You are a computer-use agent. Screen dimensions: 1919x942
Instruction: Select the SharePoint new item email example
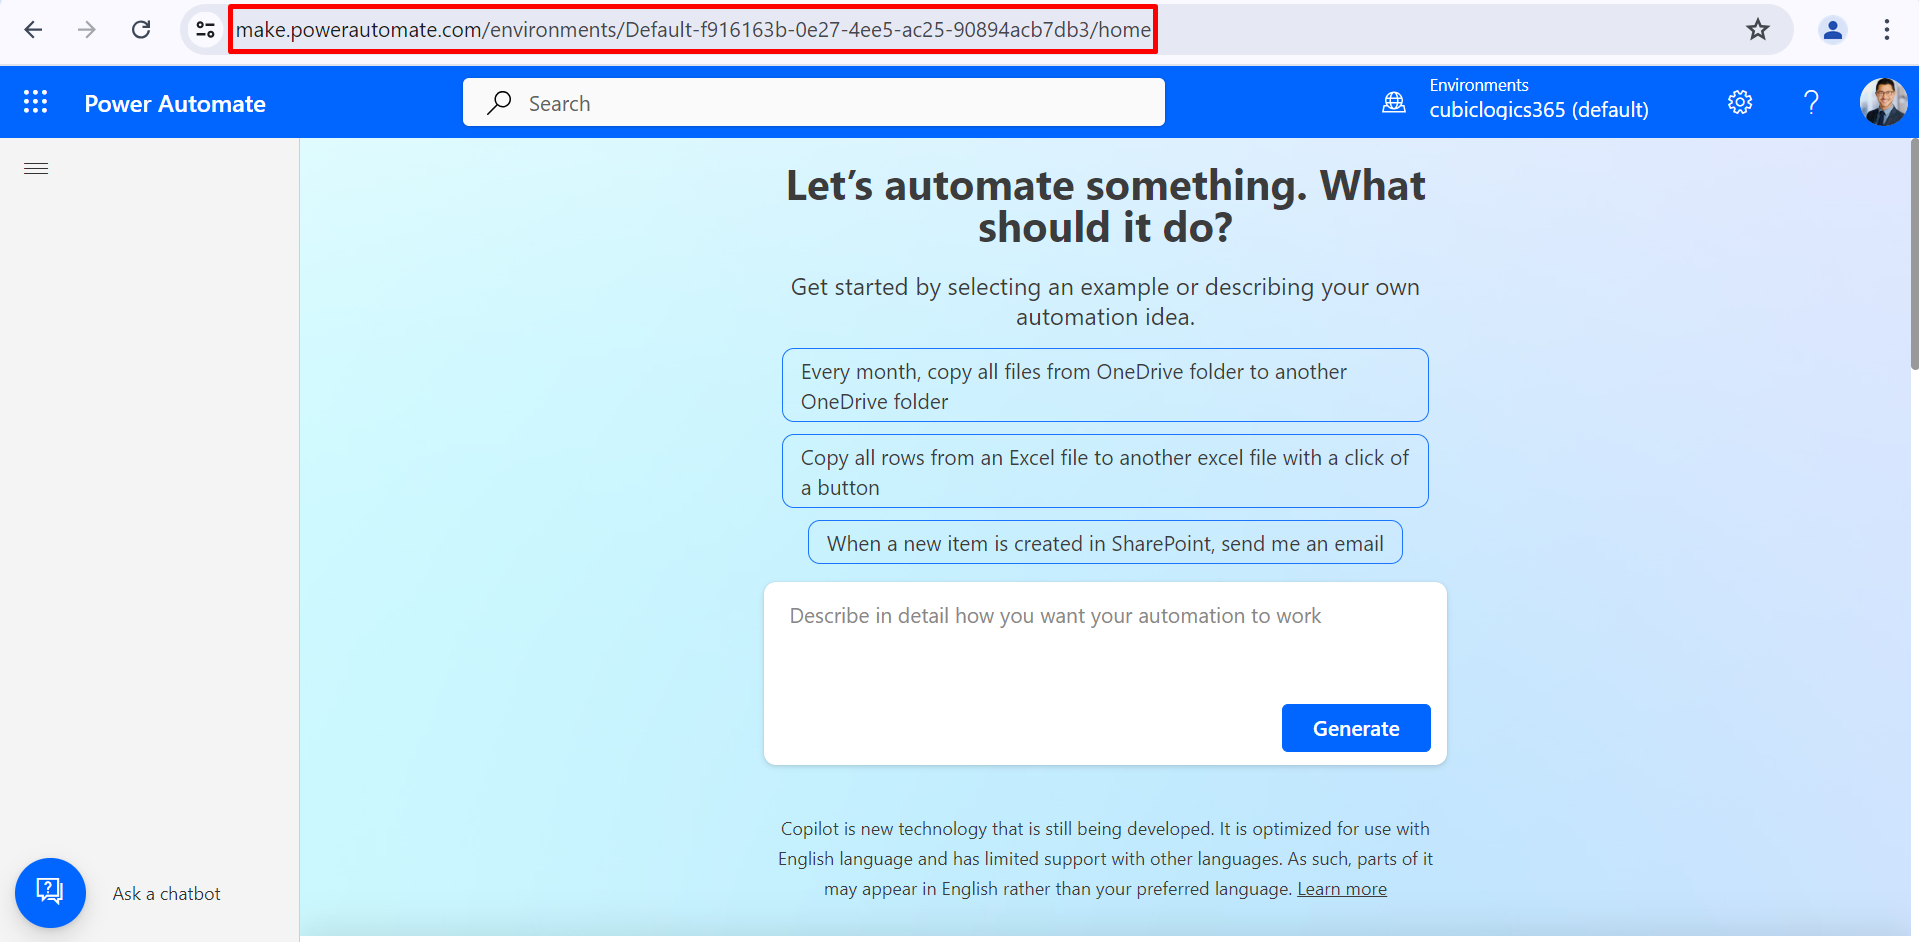coord(1105,543)
